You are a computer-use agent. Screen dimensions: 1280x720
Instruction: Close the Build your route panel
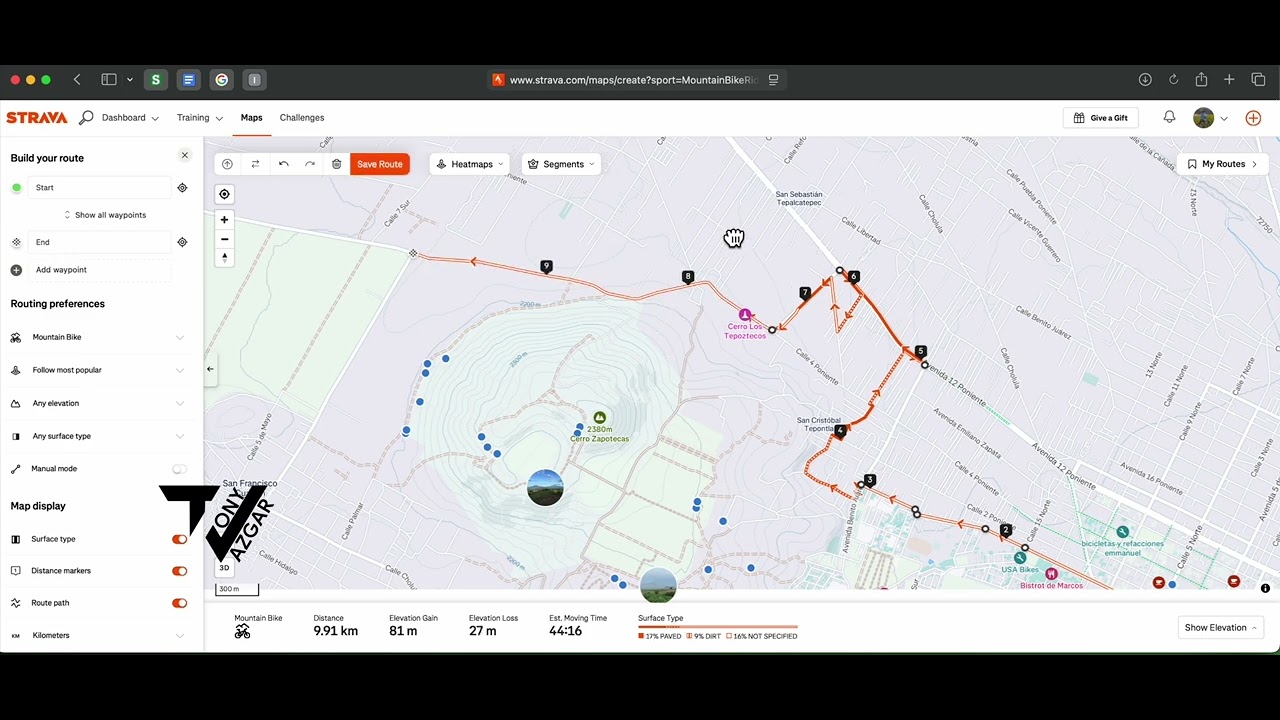(x=184, y=155)
